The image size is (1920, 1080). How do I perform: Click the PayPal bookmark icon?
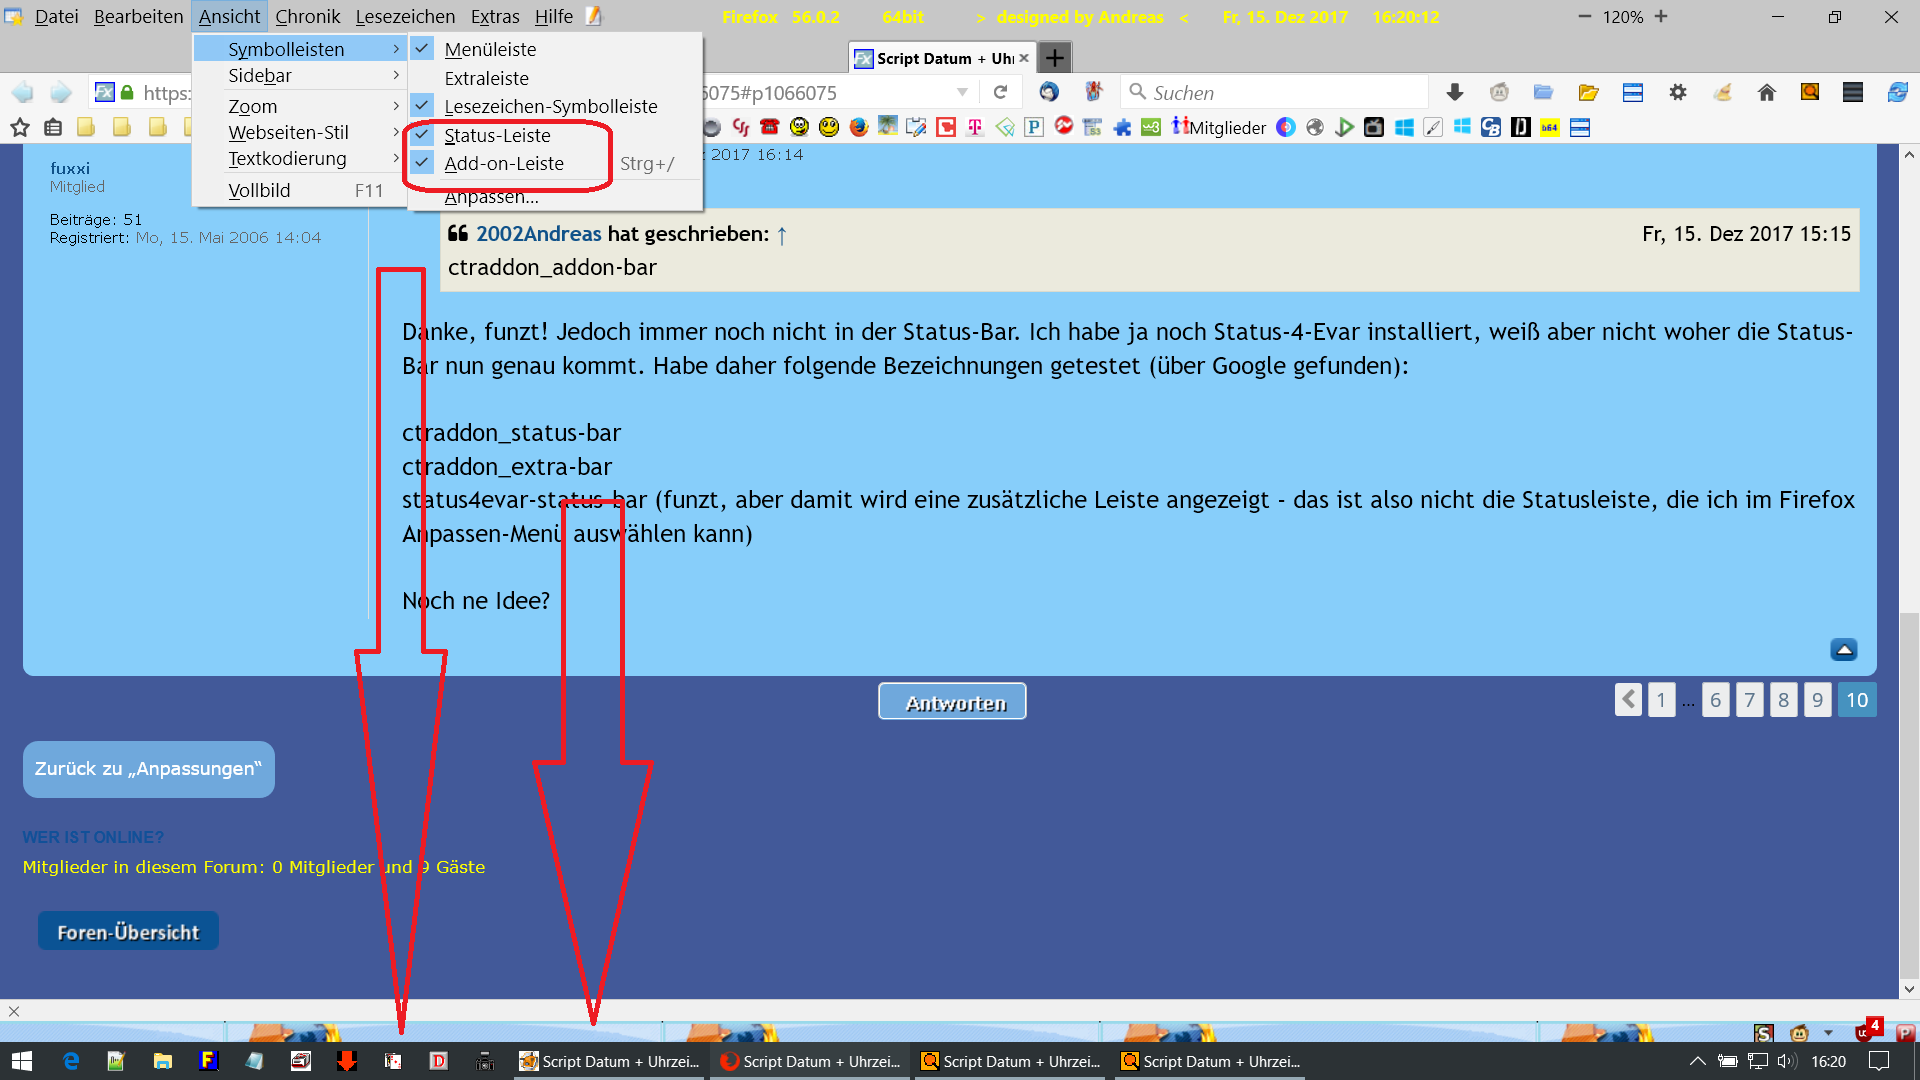coord(1034,127)
